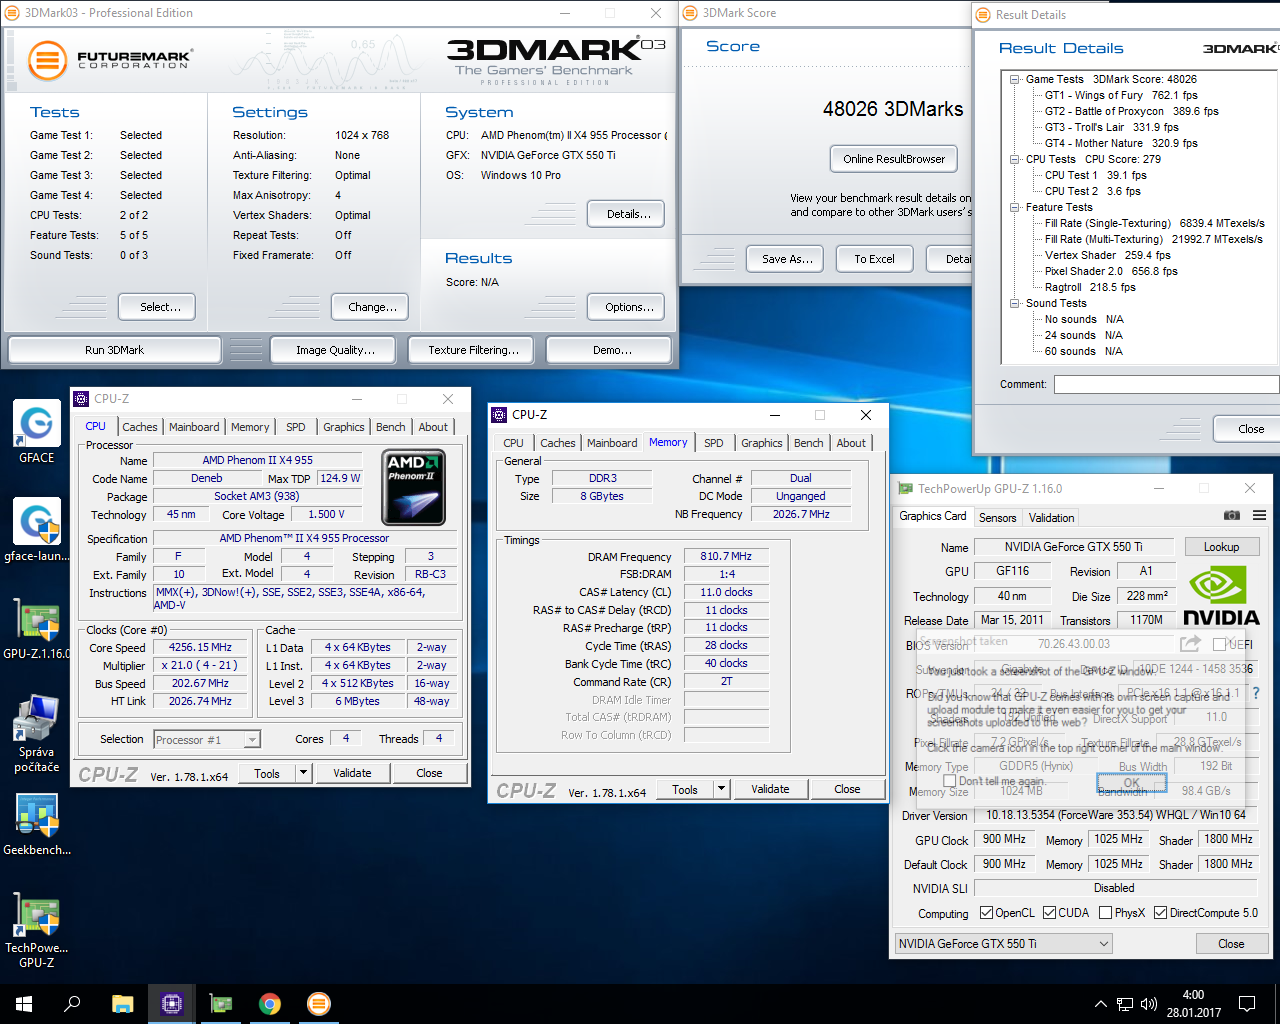Toggle the UEFI checkbox in GPU-Z
This screenshot has height=1024, width=1280.
[1220, 644]
